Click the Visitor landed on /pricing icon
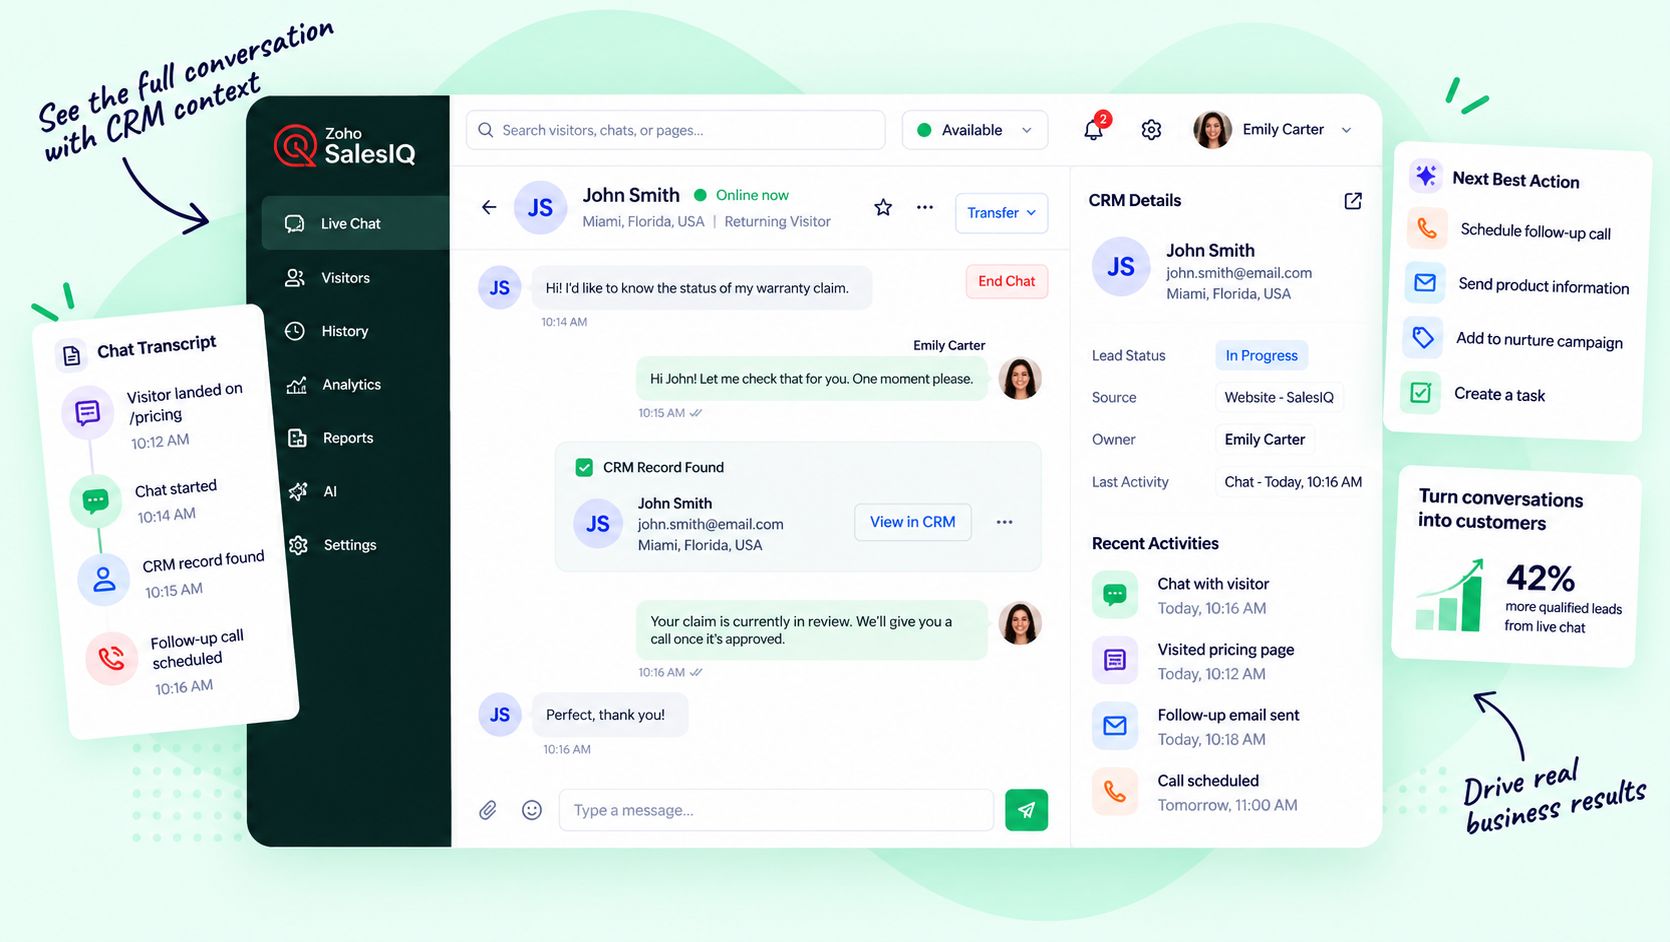1670x942 pixels. (x=87, y=412)
